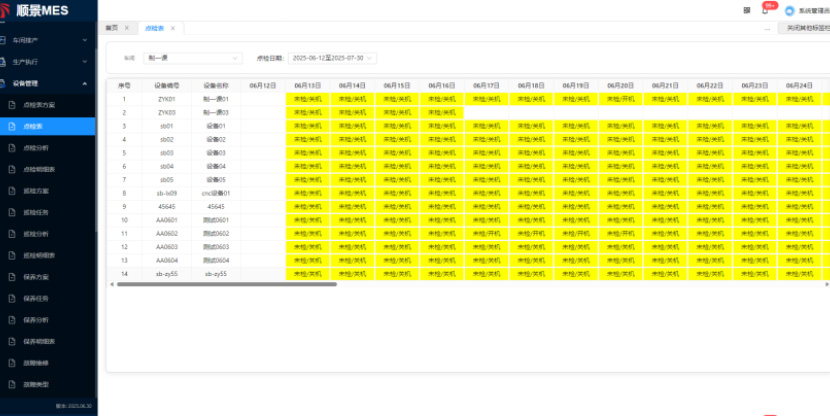Viewport: 830px width, 416px height.
Task: Click the 顺景MES logo icon
Action: coord(6,9)
